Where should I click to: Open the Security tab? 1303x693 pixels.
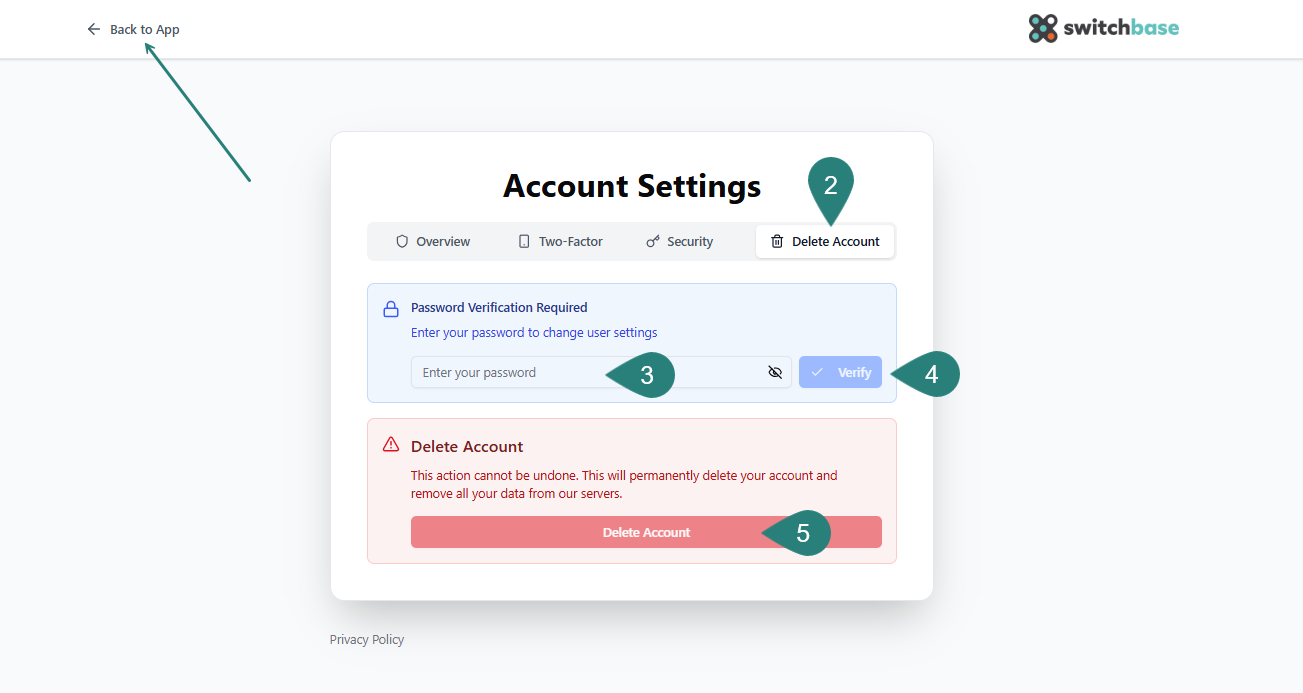click(x=679, y=241)
